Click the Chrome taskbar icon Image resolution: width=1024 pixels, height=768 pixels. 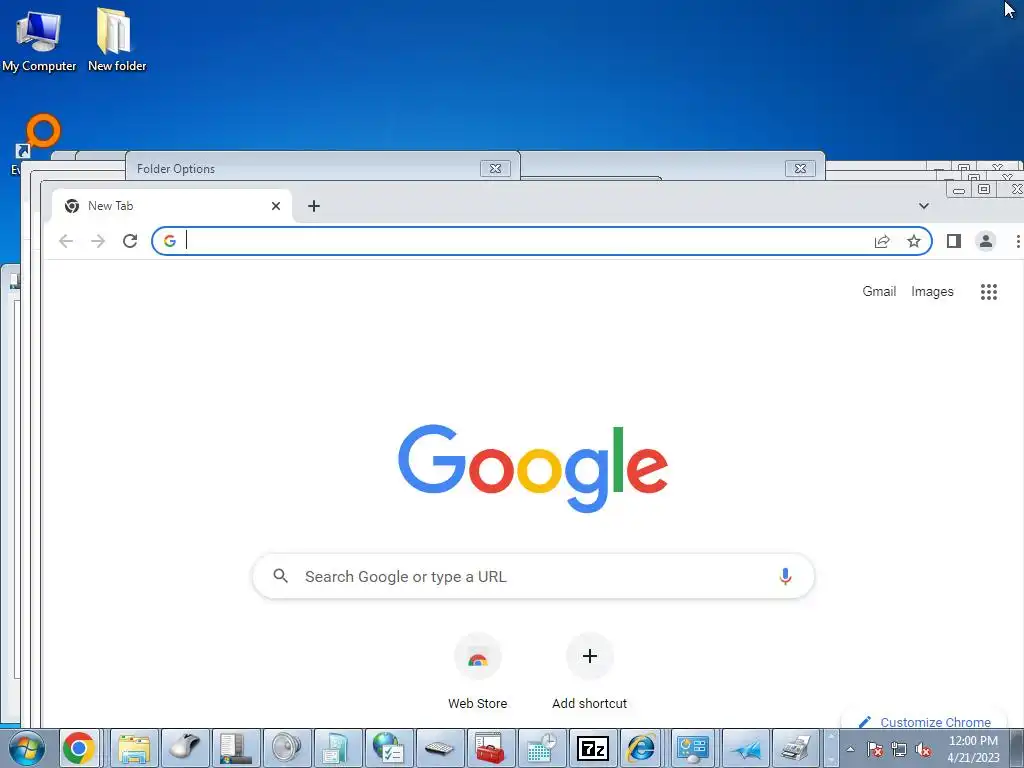point(79,748)
